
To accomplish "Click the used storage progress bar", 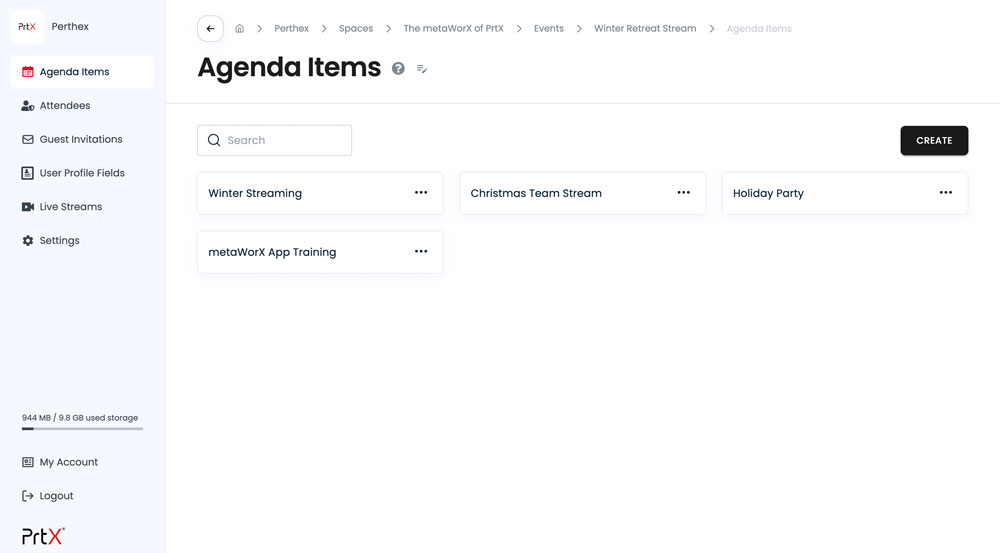I will click(82, 428).
